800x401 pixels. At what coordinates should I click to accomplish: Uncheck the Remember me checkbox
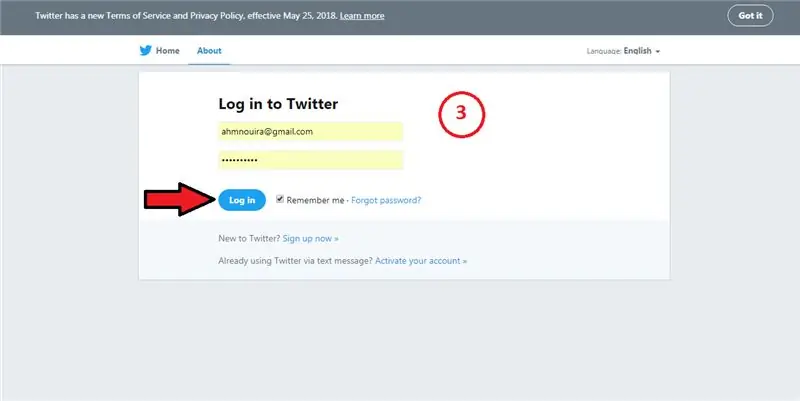coord(280,199)
